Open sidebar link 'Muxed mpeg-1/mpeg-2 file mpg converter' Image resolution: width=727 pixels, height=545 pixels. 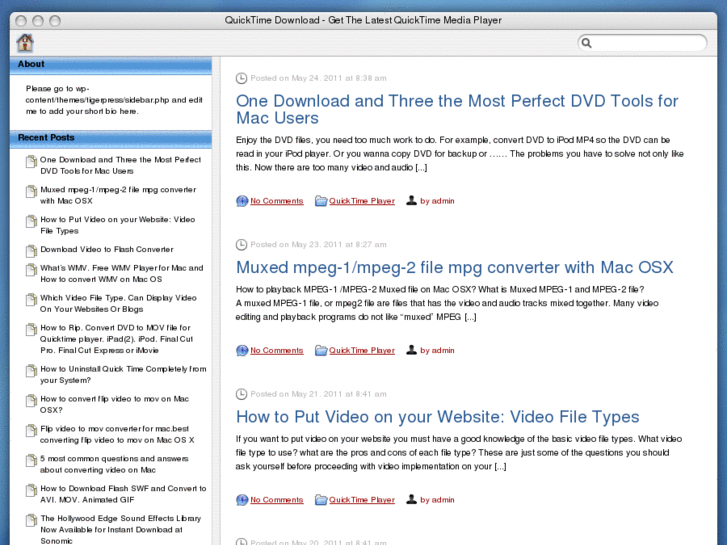118,195
